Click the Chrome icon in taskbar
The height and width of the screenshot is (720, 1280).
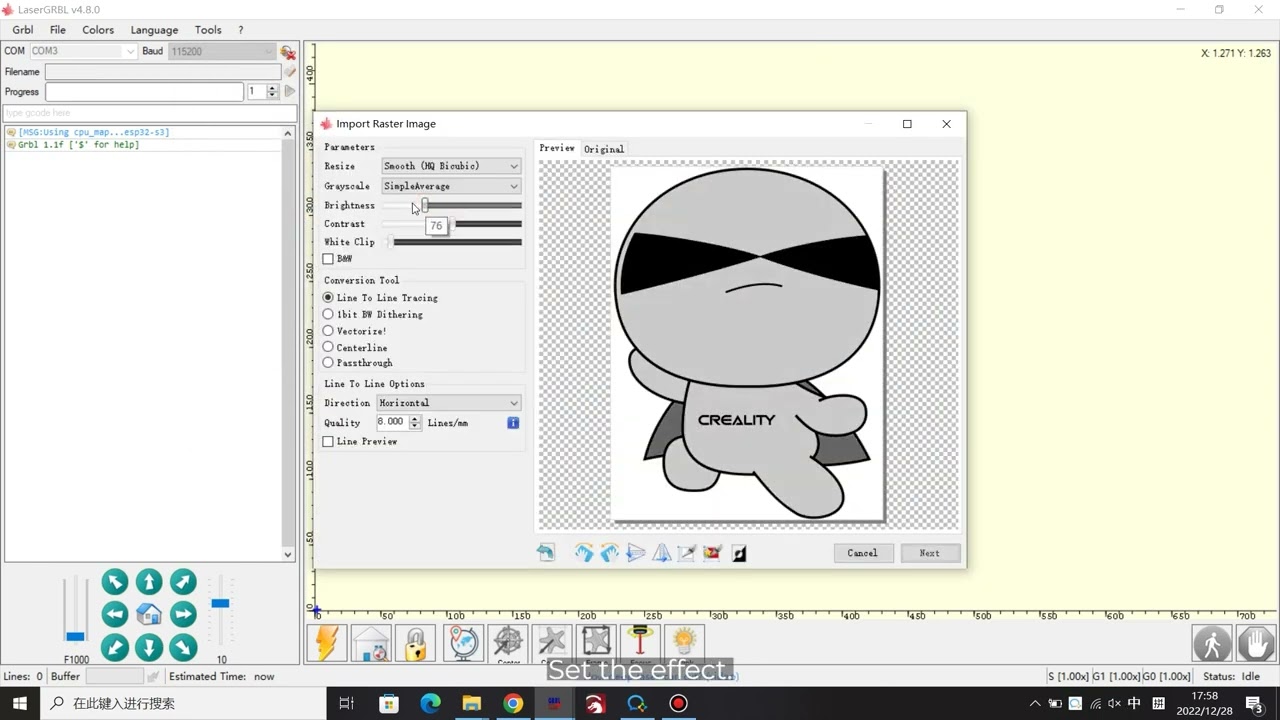click(x=513, y=703)
